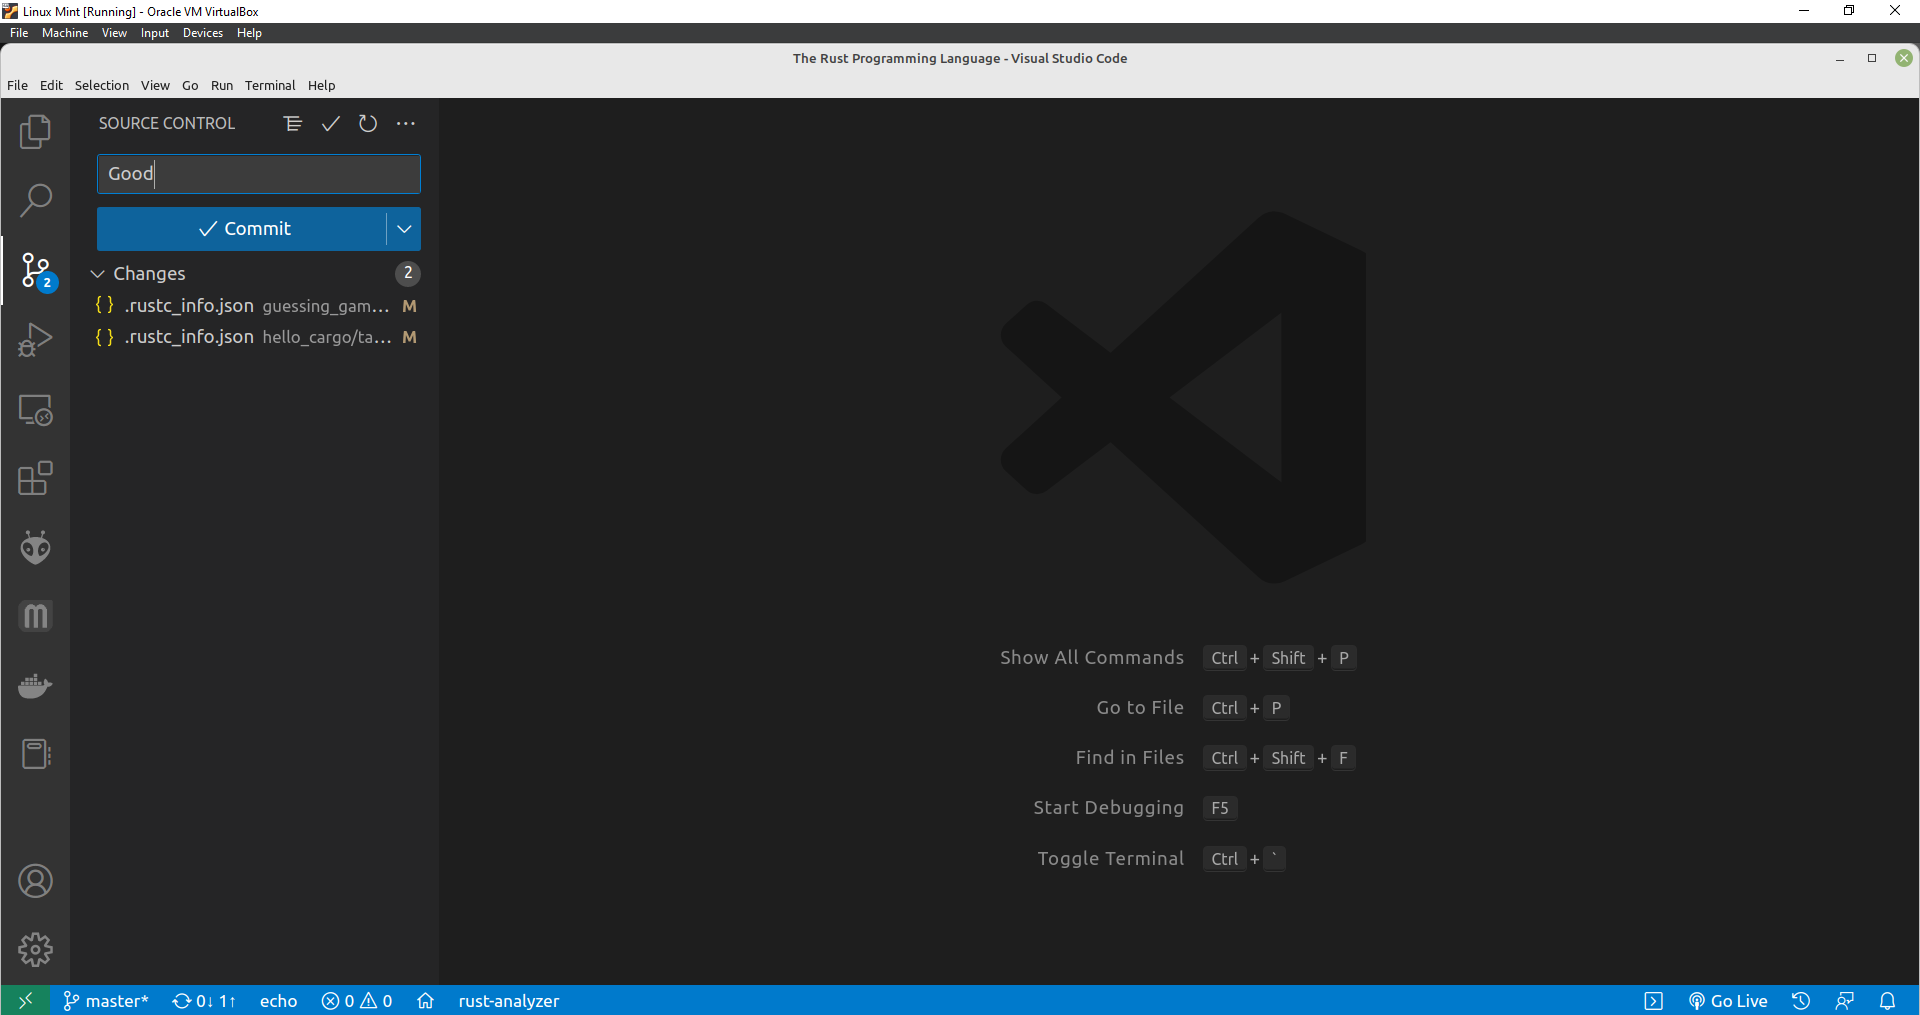Open the Extensions view
Viewport: 1920px width, 1015px height.
pos(35,478)
